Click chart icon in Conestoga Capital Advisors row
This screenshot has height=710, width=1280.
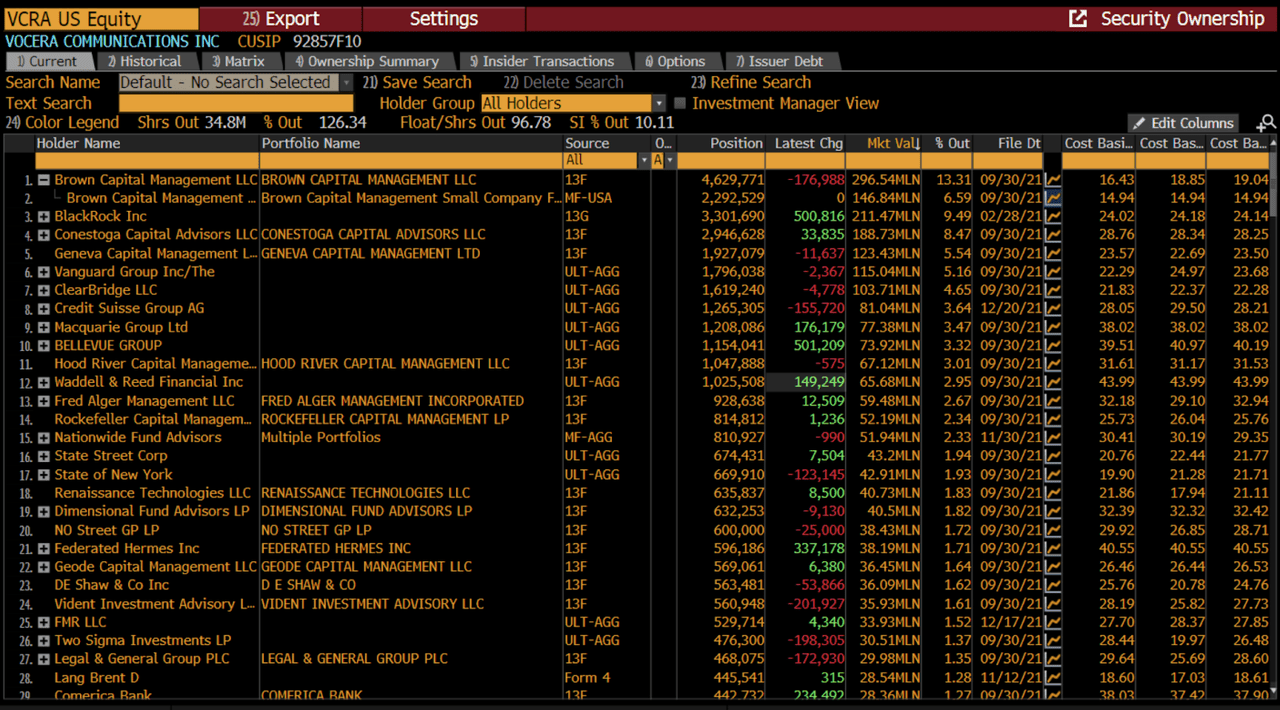click(x=1053, y=235)
